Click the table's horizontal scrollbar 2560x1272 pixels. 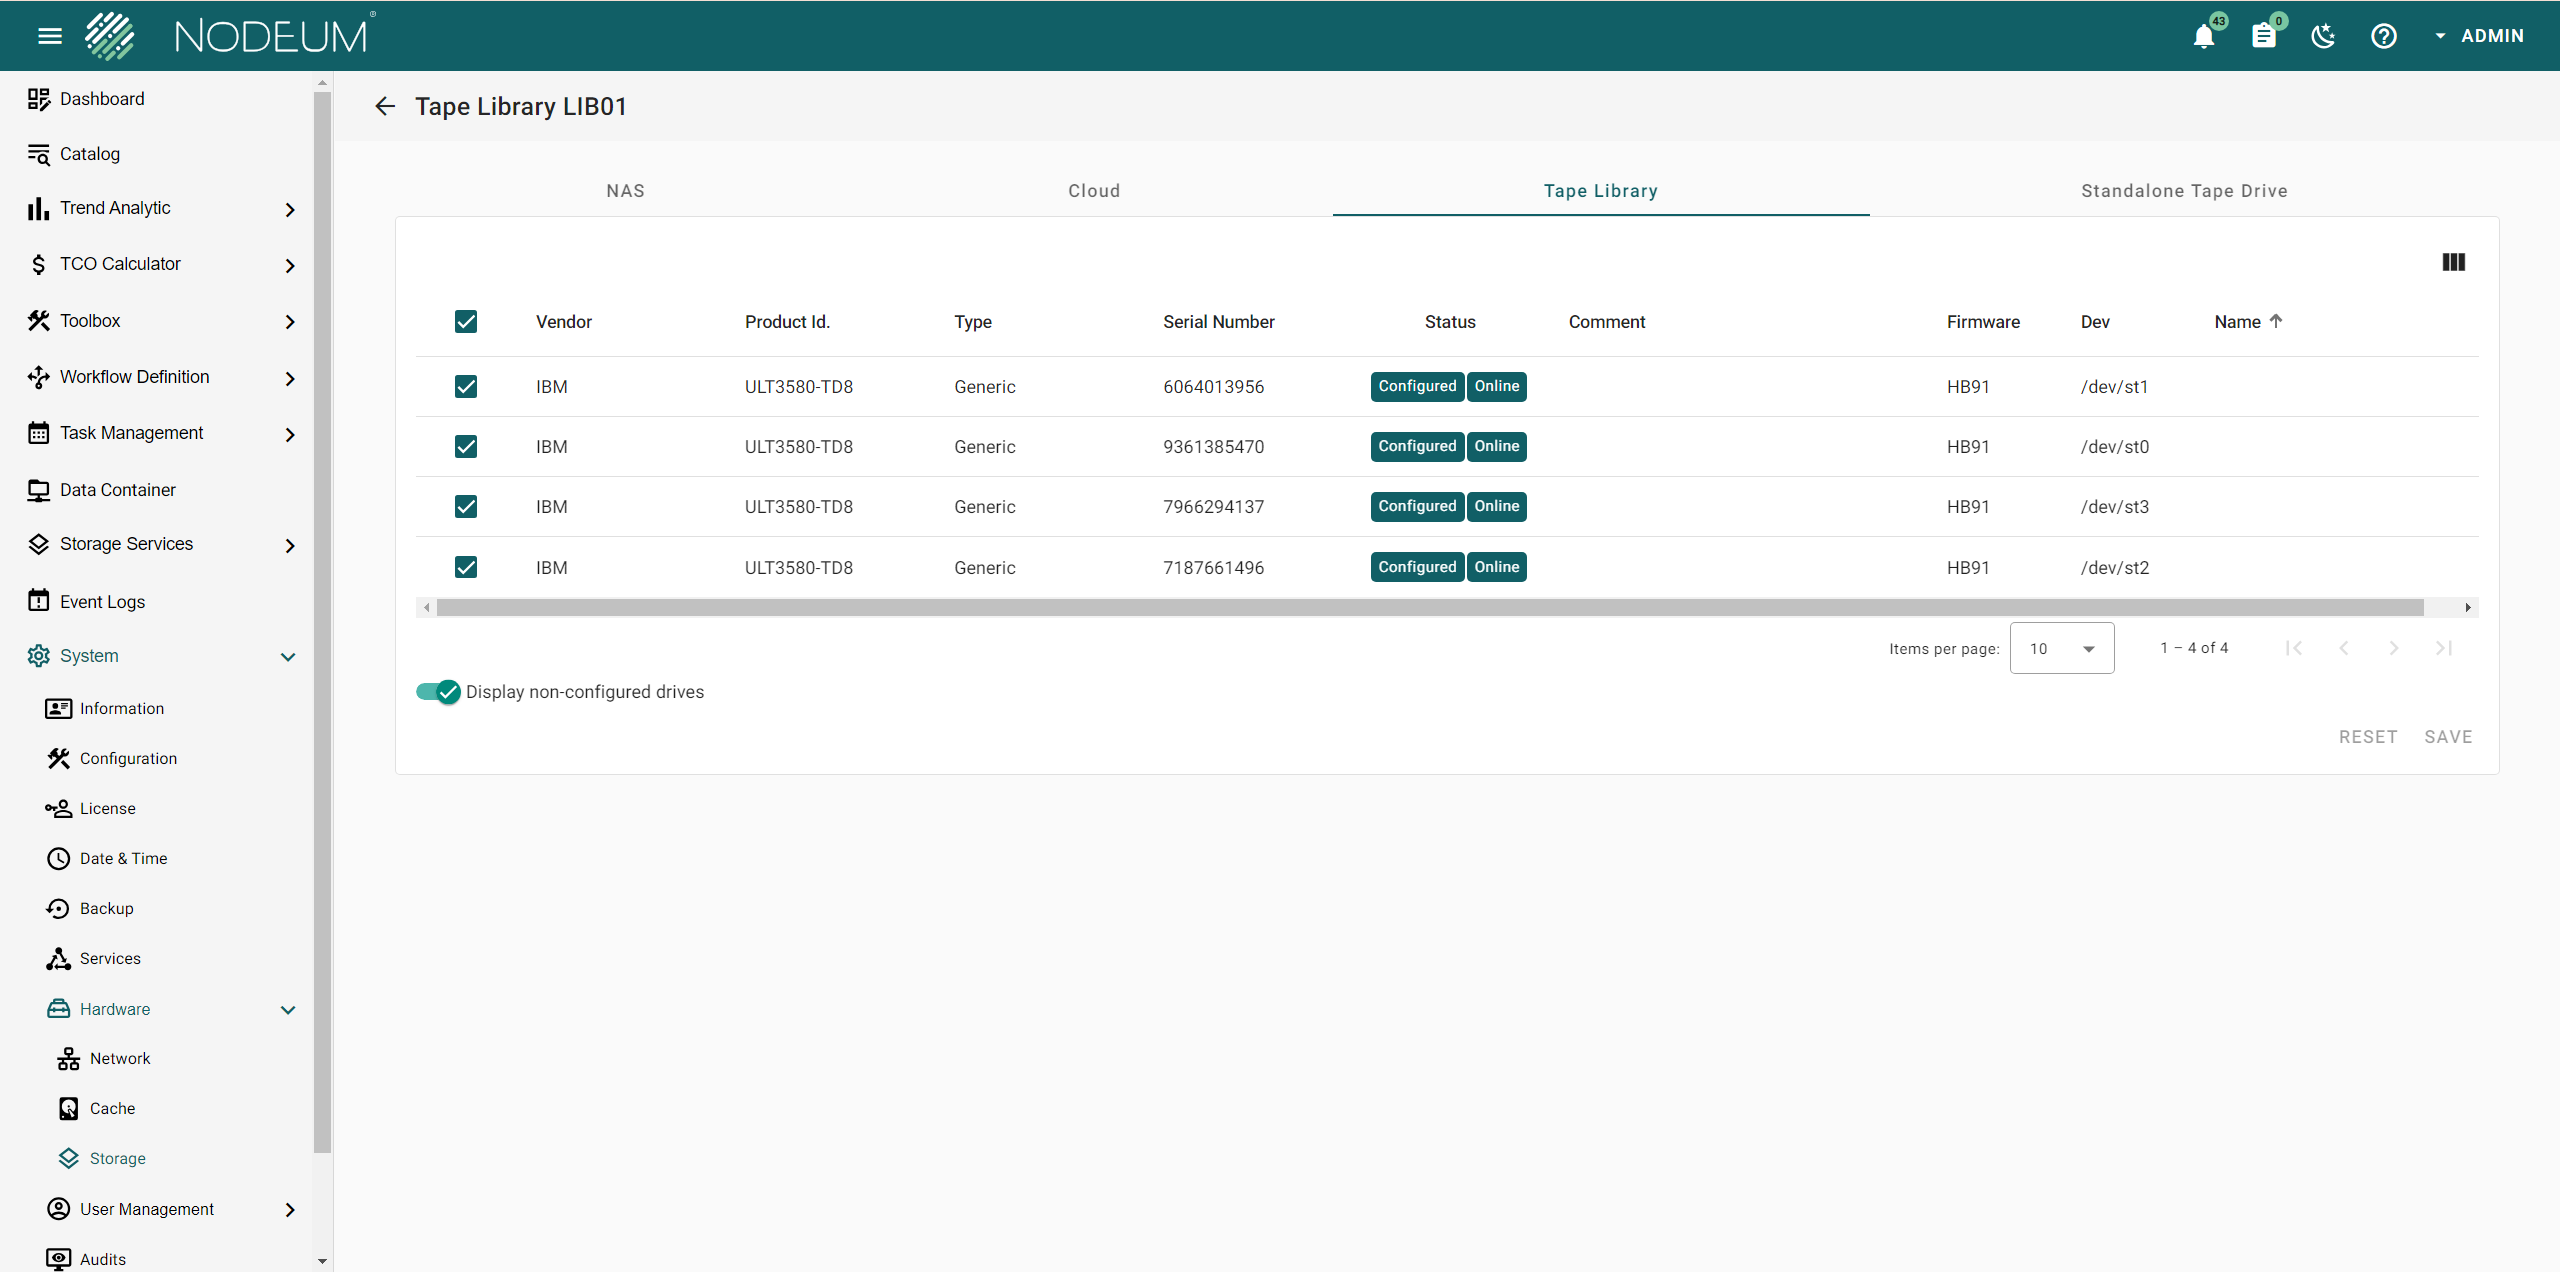1430,607
